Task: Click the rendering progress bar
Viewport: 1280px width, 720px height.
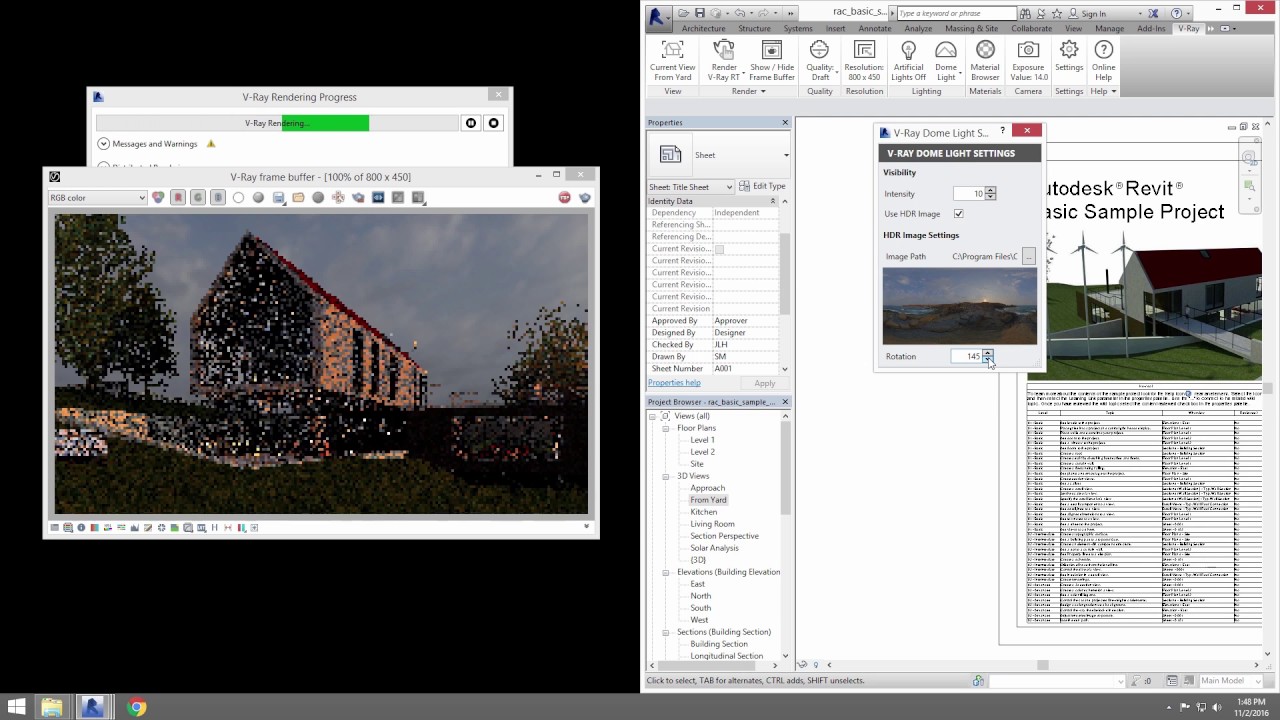Action: pyautogui.click(x=276, y=123)
